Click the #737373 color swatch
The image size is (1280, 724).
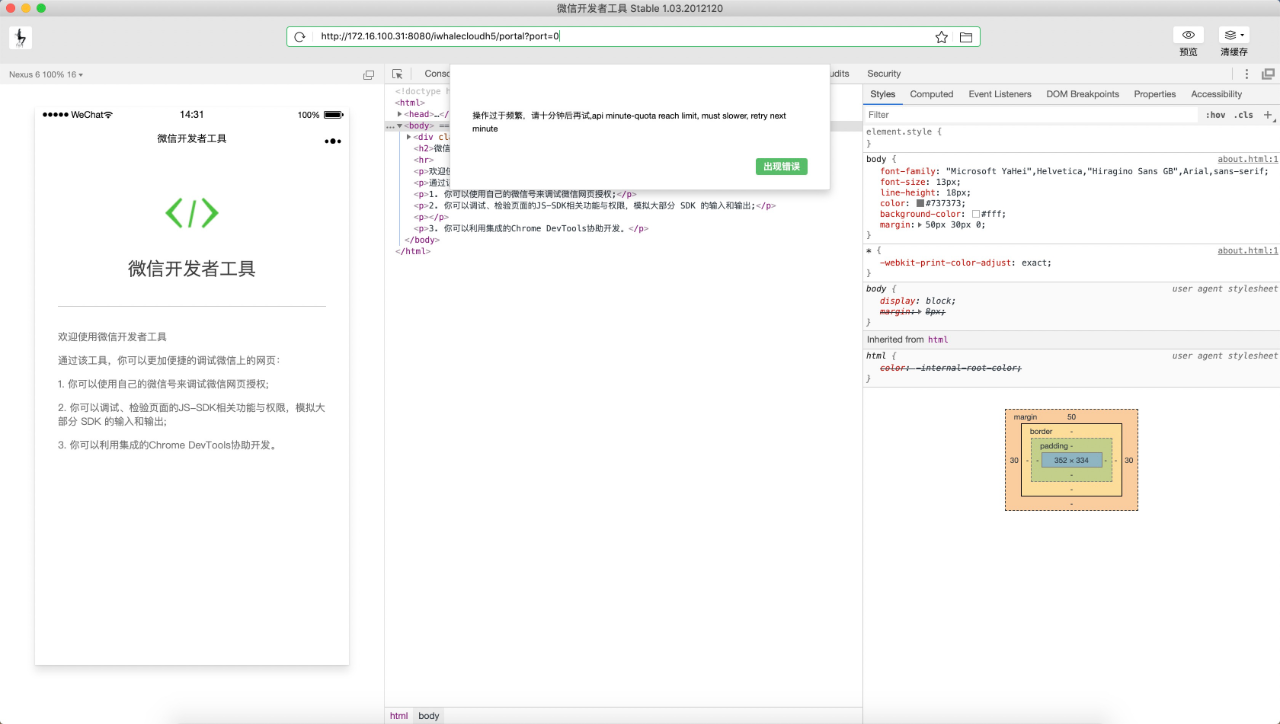tap(920, 203)
